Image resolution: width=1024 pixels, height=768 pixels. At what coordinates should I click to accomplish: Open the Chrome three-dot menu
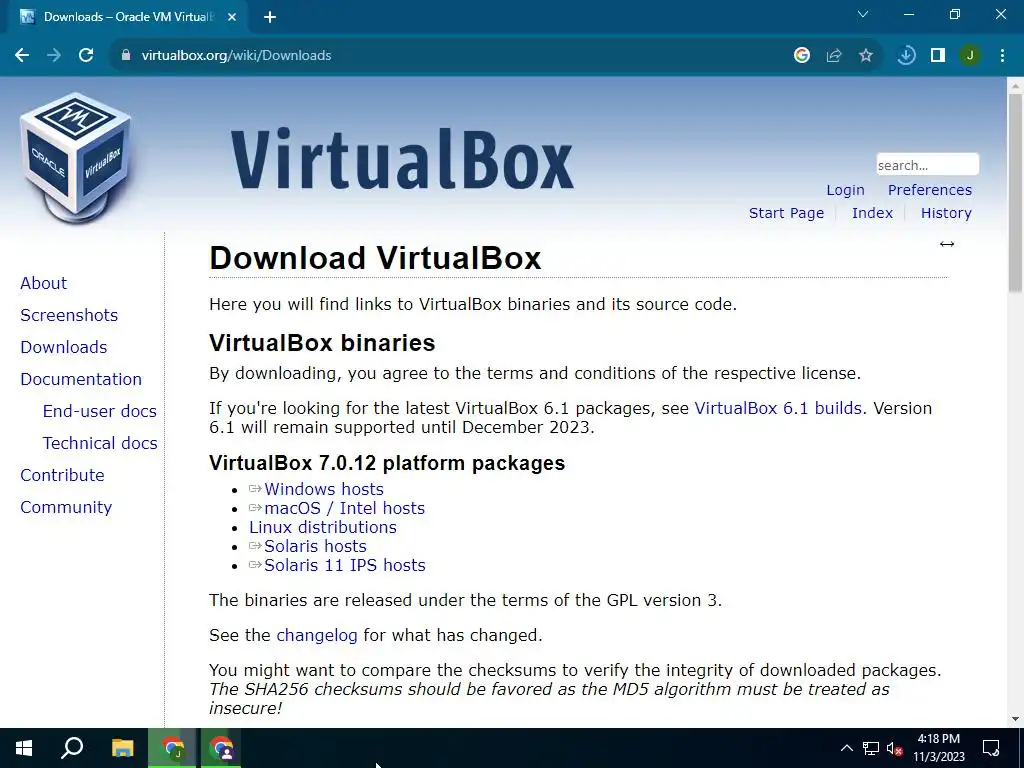click(1002, 56)
